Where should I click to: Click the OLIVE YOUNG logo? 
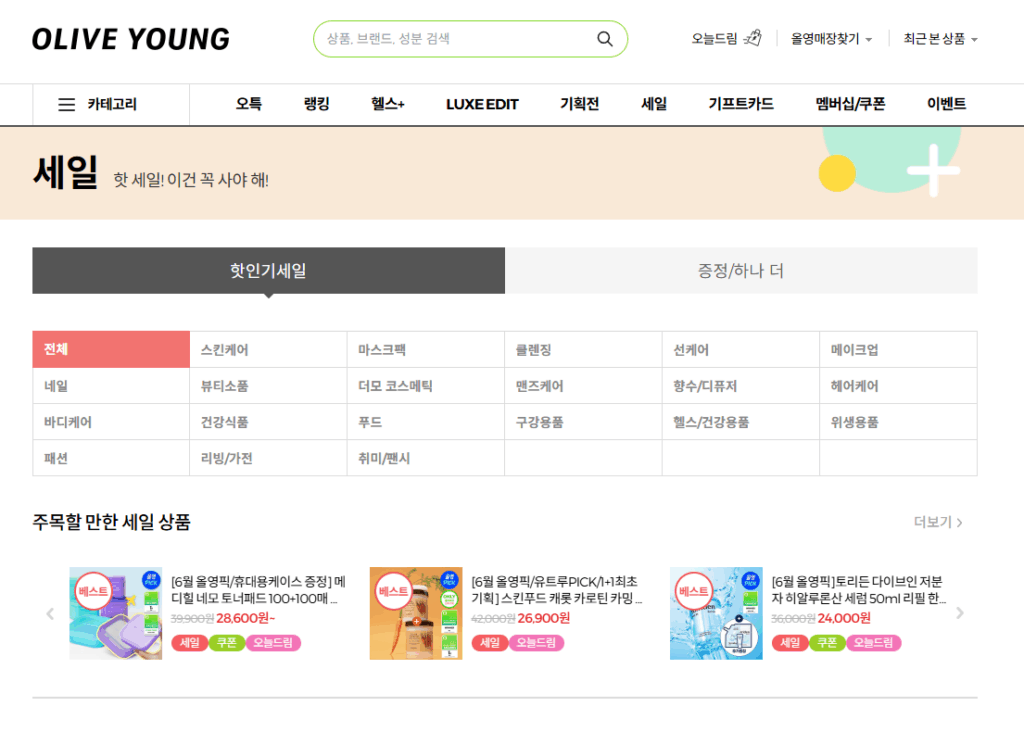pyautogui.click(x=131, y=39)
